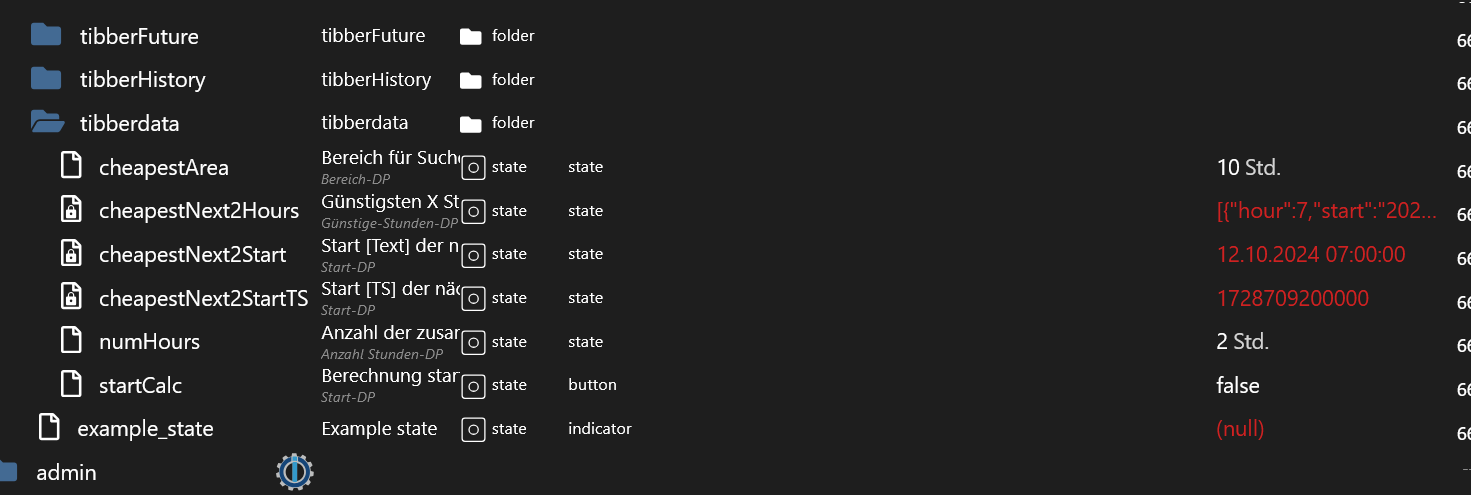Viewport: 1471px width, 495px height.
Task: Click the locked cheapestNext2StartTS file icon
Action: click(71, 298)
